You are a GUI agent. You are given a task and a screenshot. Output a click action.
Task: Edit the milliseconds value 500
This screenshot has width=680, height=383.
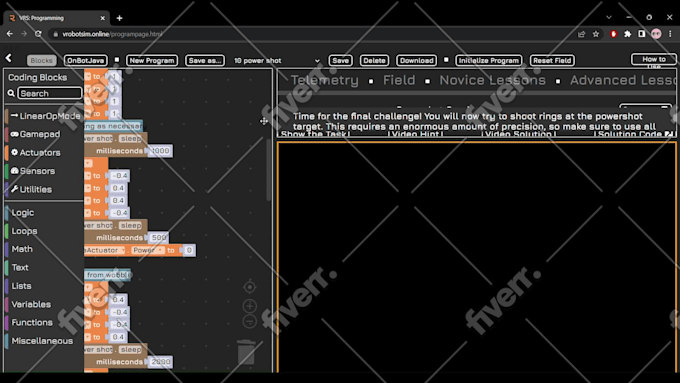coord(159,238)
